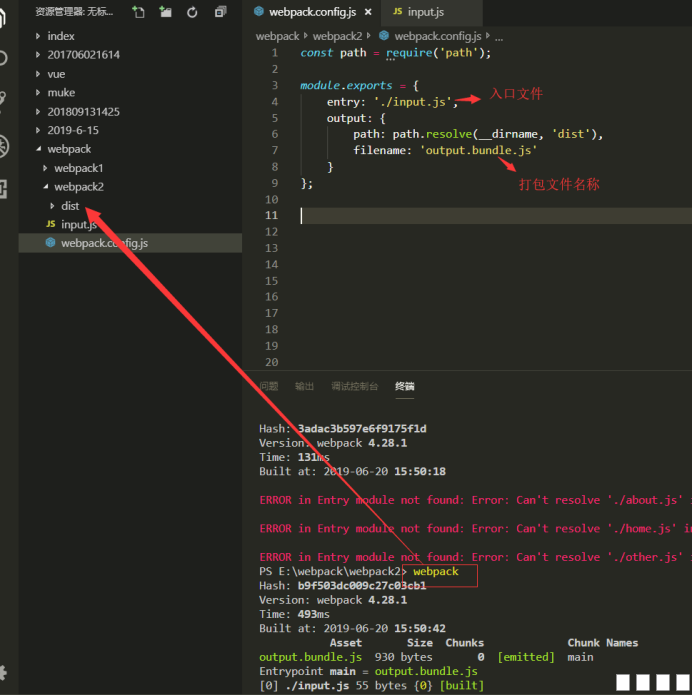Close the webpack.config.js editor tab

(x=367, y=12)
